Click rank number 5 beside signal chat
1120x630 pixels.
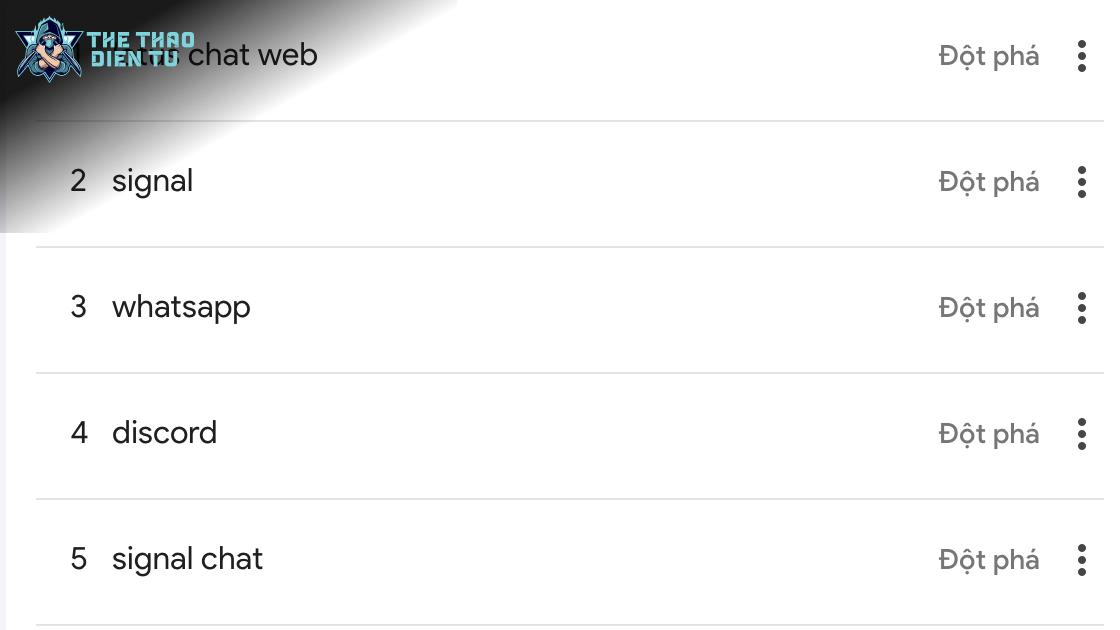point(78,559)
